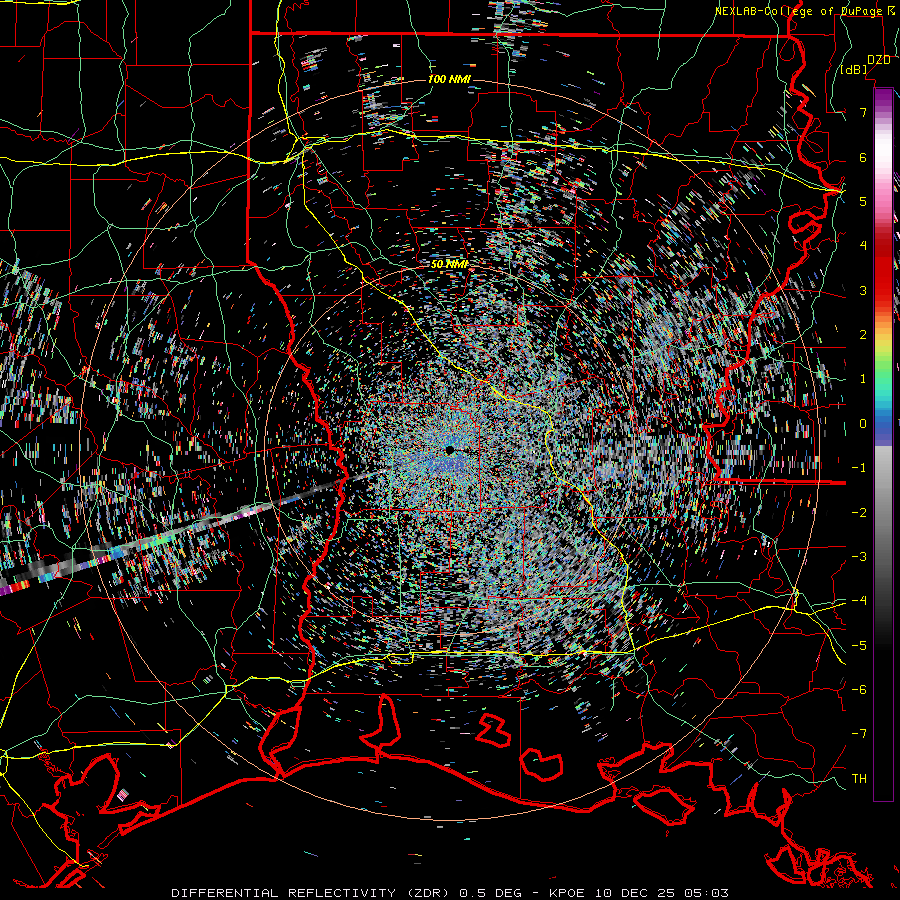The width and height of the screenshot is (900, 900).
Task: Click the -1 dB tick label on the color scale
Action: (859, 468)
